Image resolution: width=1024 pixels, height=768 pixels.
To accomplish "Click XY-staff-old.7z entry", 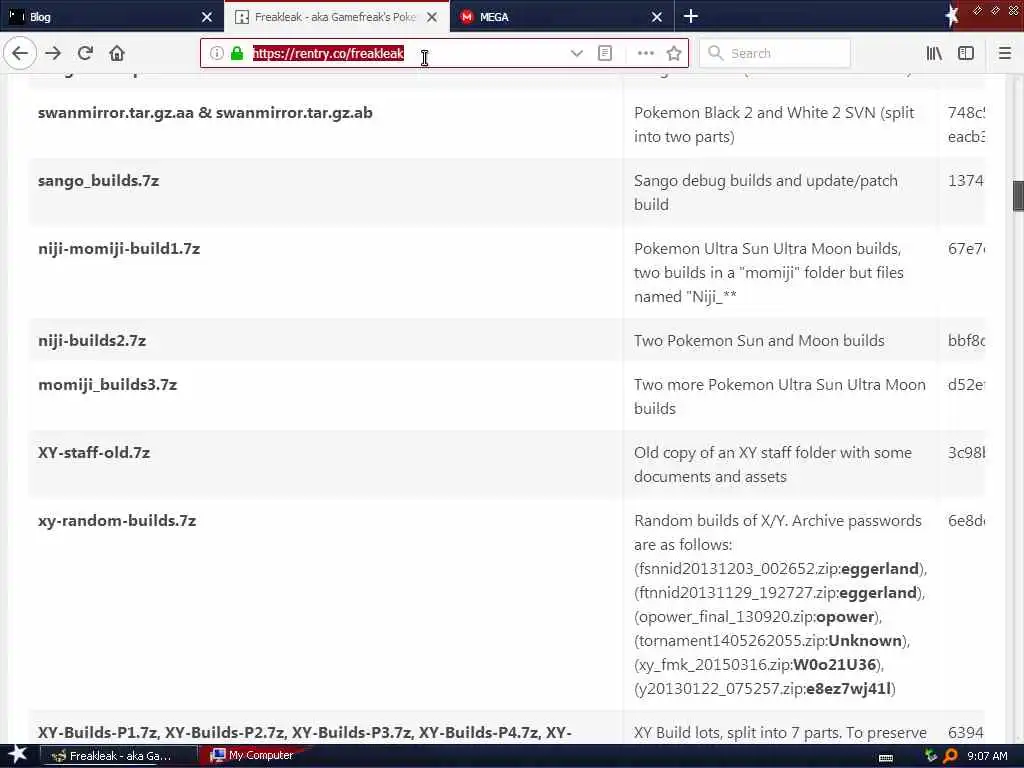I will [x=94, y=453].
